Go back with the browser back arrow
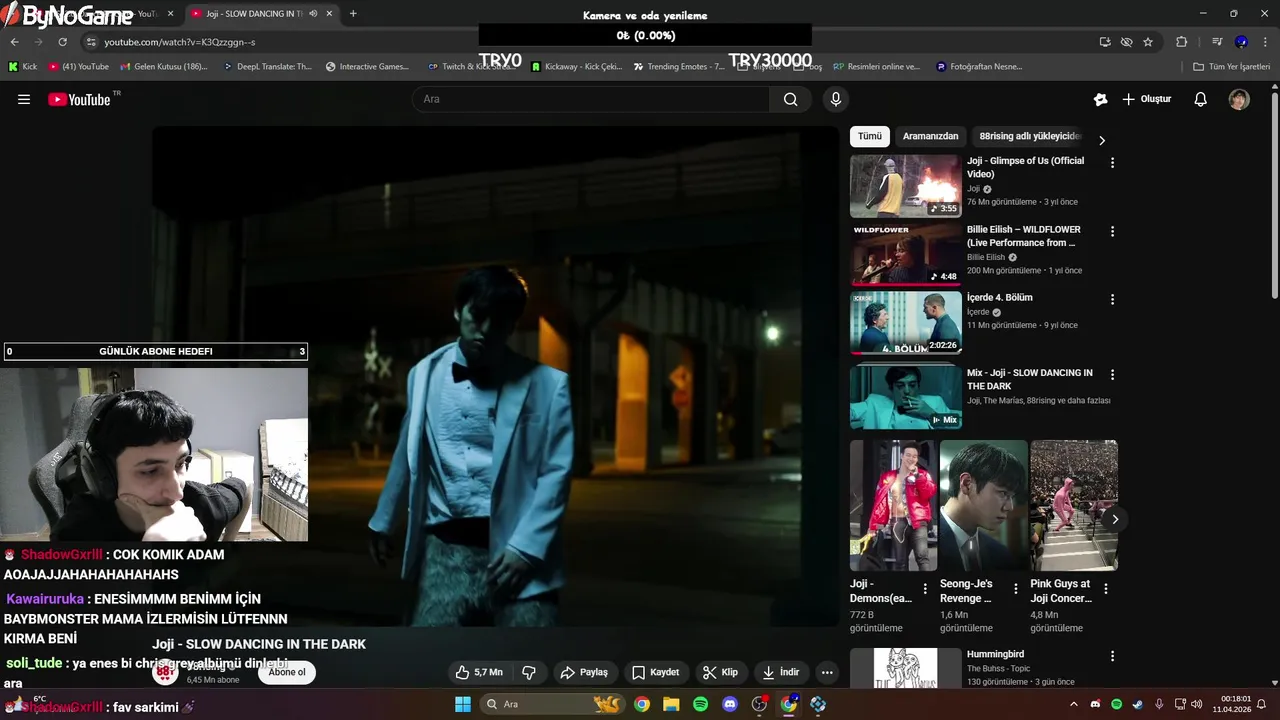 pos(14,42)
